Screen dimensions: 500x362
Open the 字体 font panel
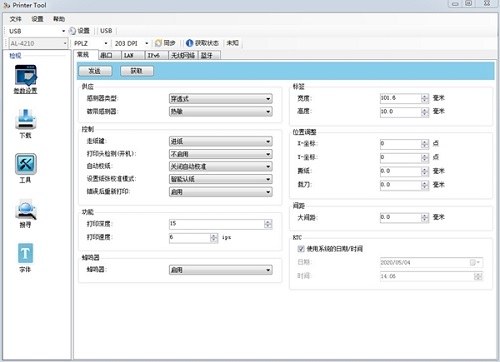click(25, 258)
